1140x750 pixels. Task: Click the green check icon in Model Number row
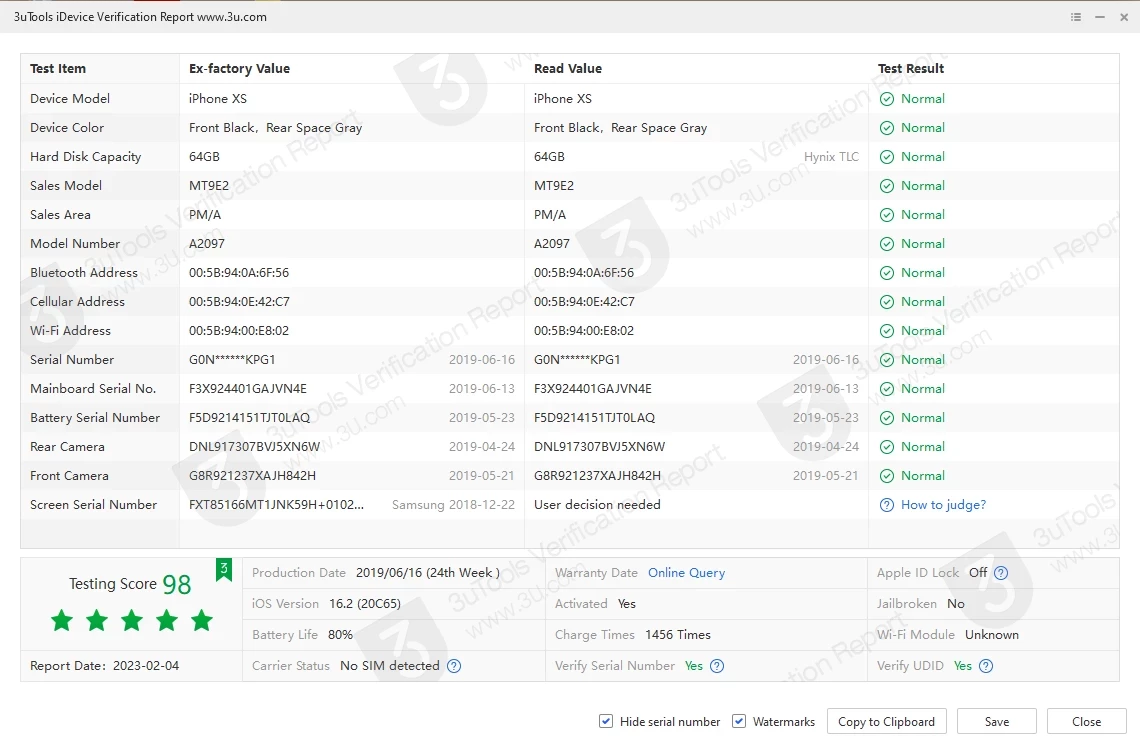[x=887, y=244]
